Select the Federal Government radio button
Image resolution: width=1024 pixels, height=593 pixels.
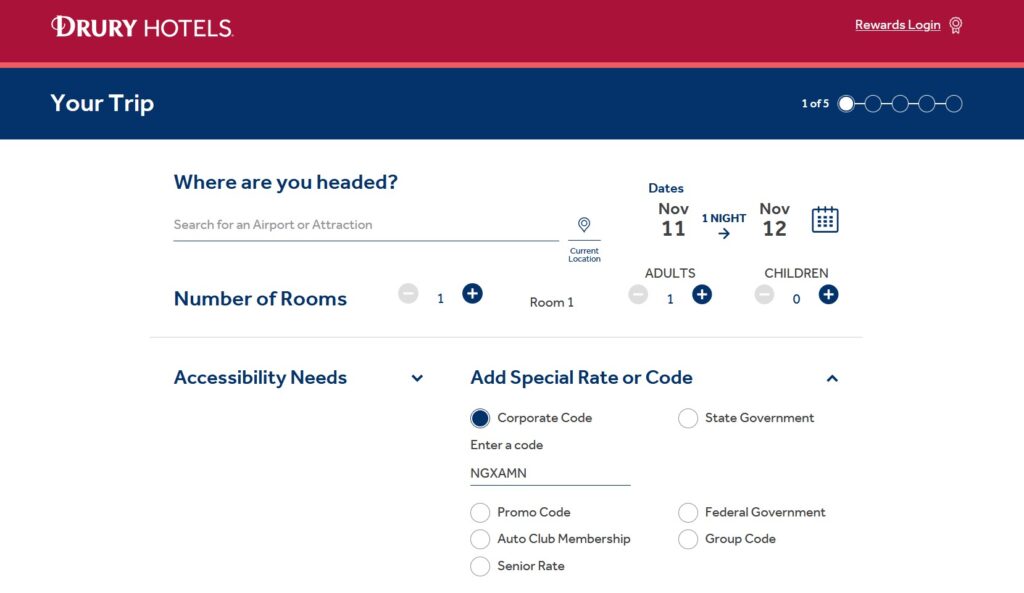(688, 513)
